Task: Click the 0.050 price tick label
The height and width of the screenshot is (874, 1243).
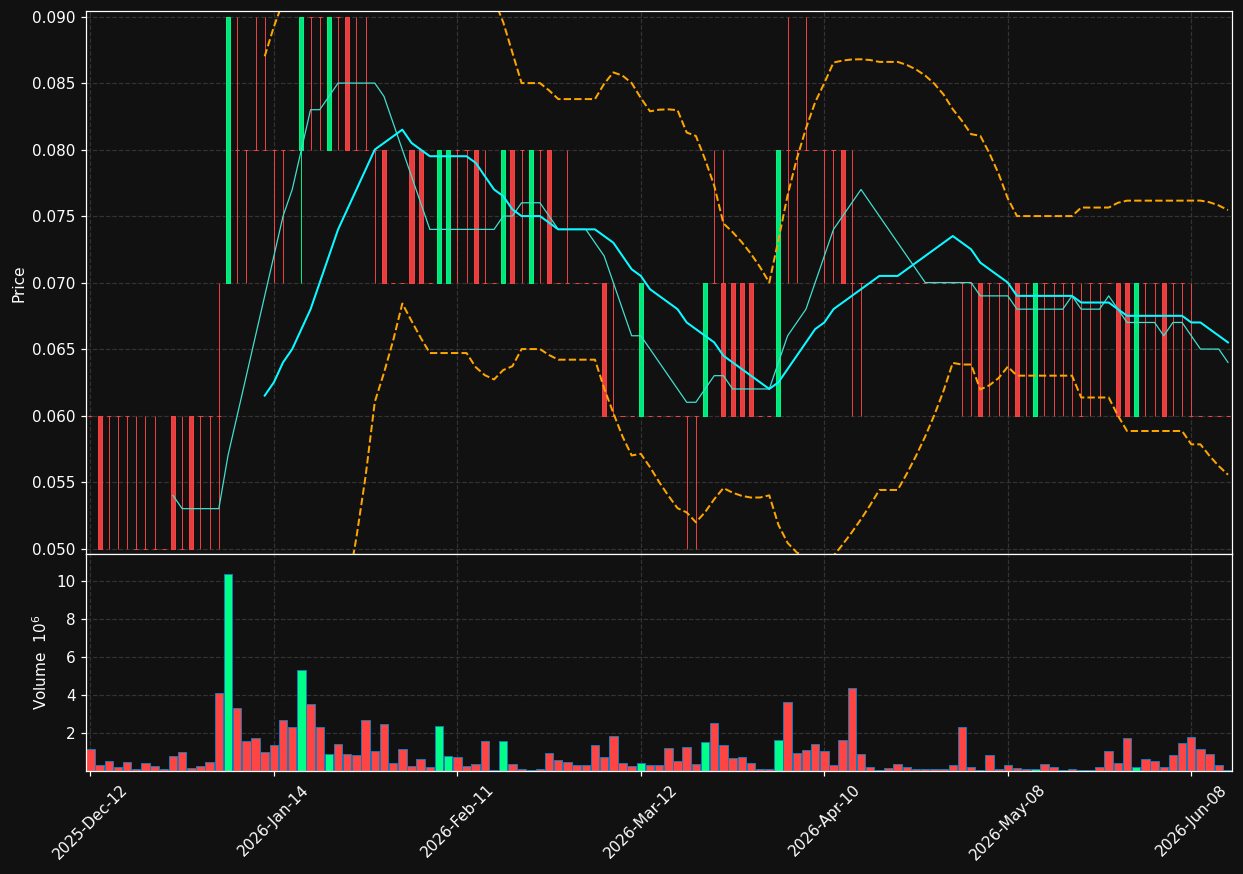Action: click(54, 550)
